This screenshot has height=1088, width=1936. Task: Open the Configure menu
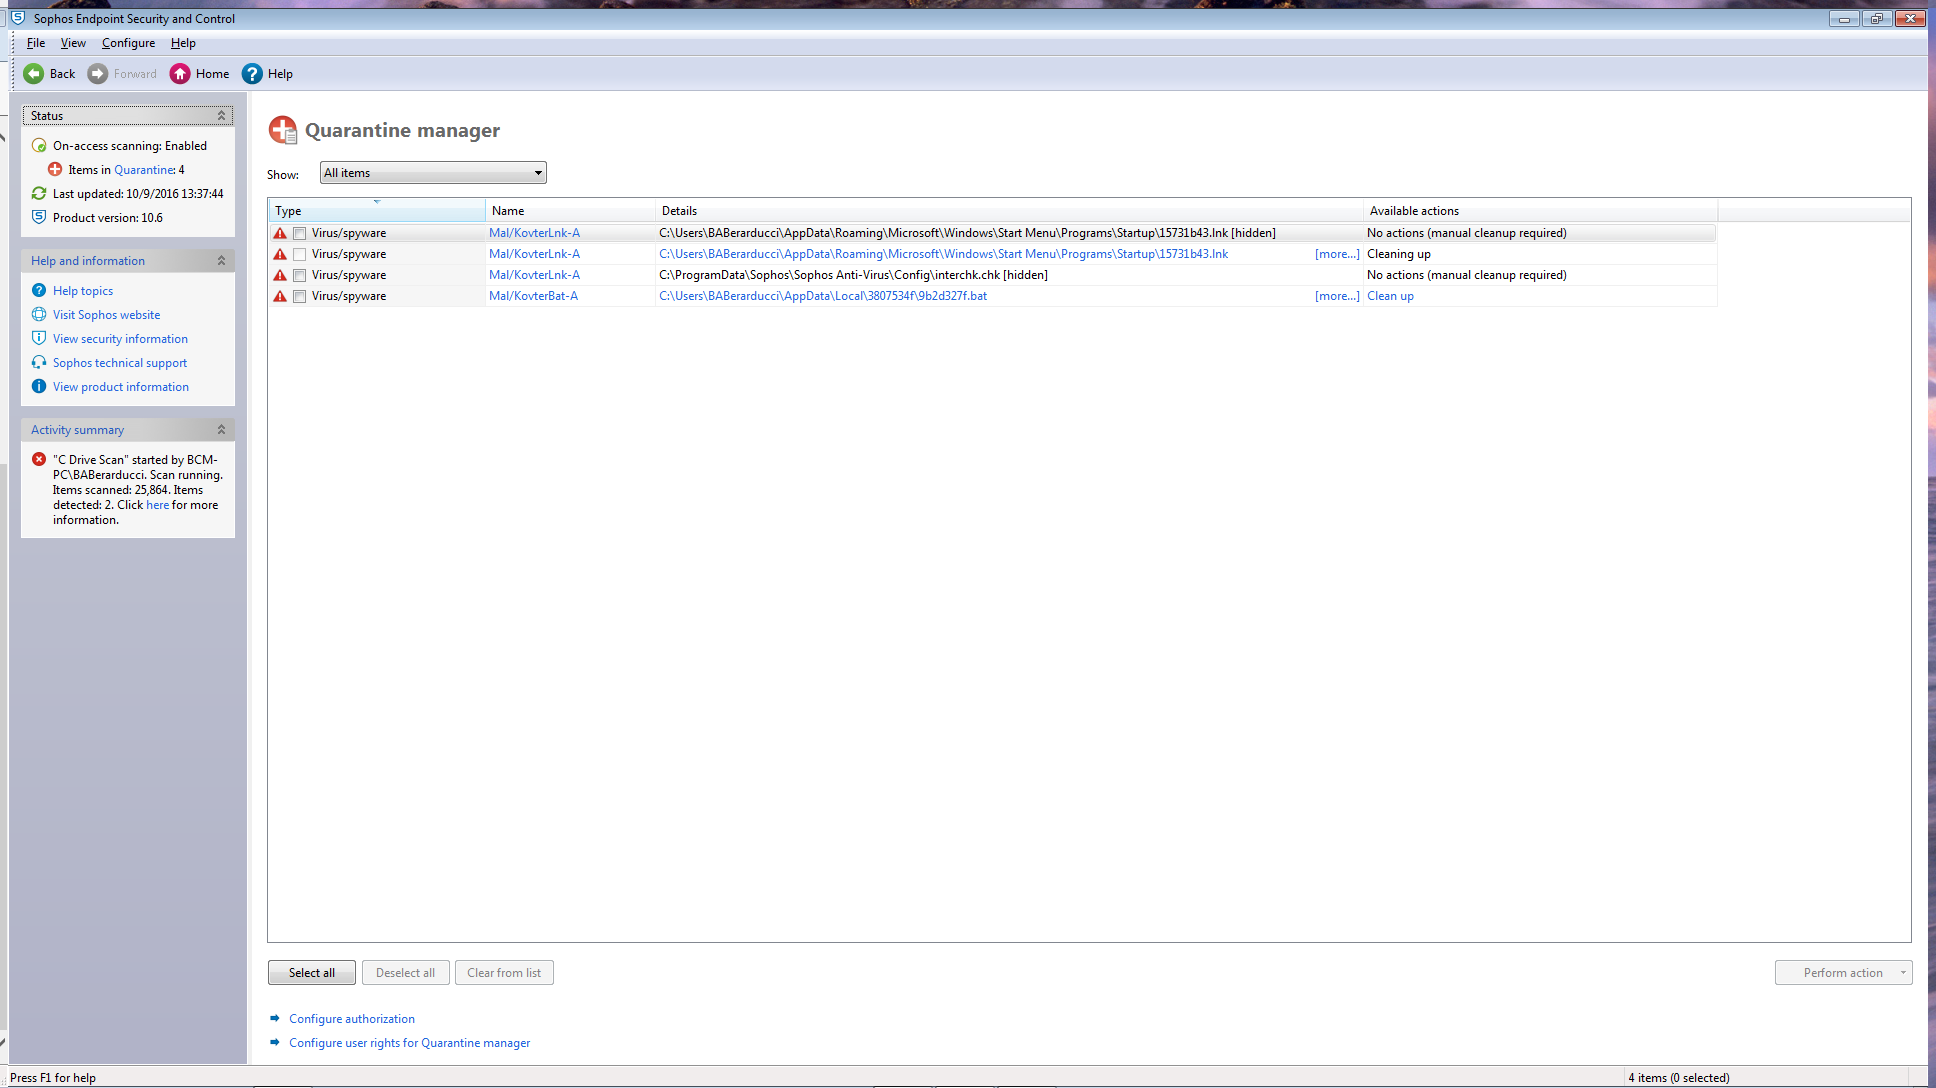[128, 43]
